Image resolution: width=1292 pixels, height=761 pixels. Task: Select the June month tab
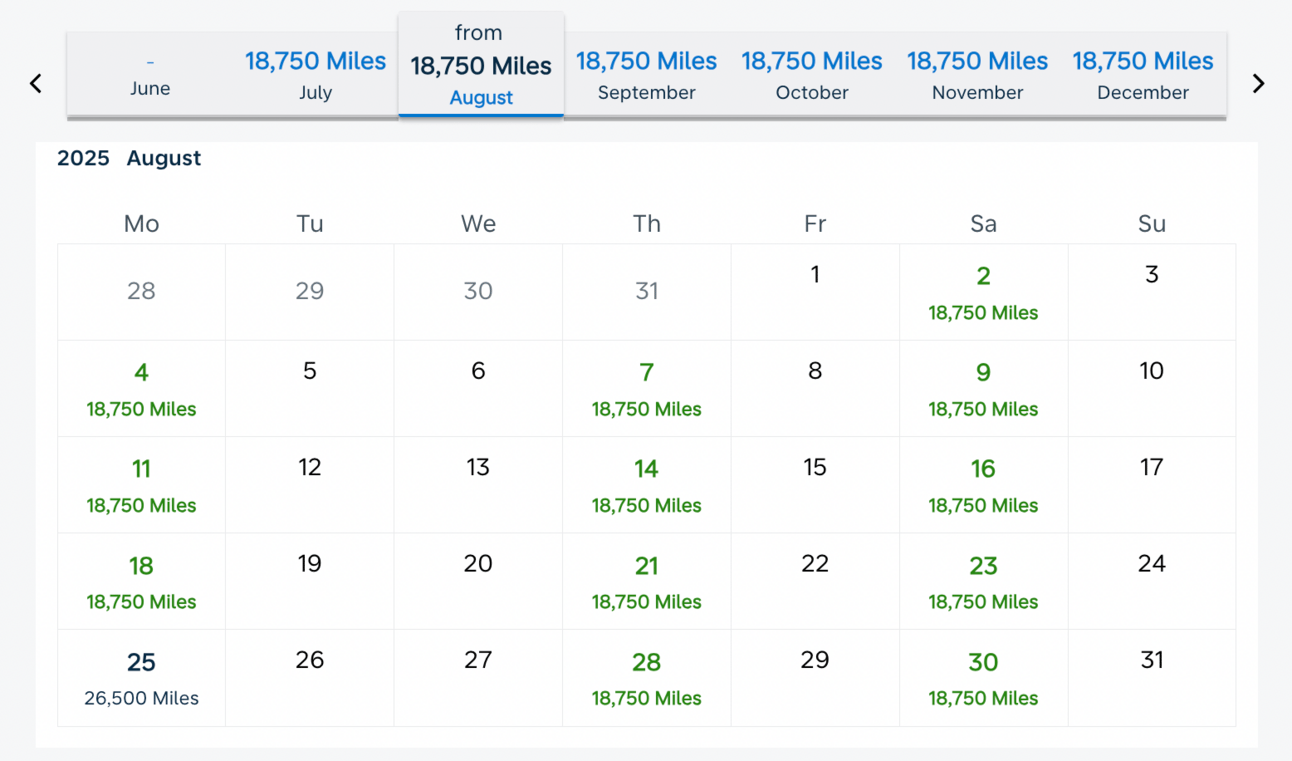150,75
